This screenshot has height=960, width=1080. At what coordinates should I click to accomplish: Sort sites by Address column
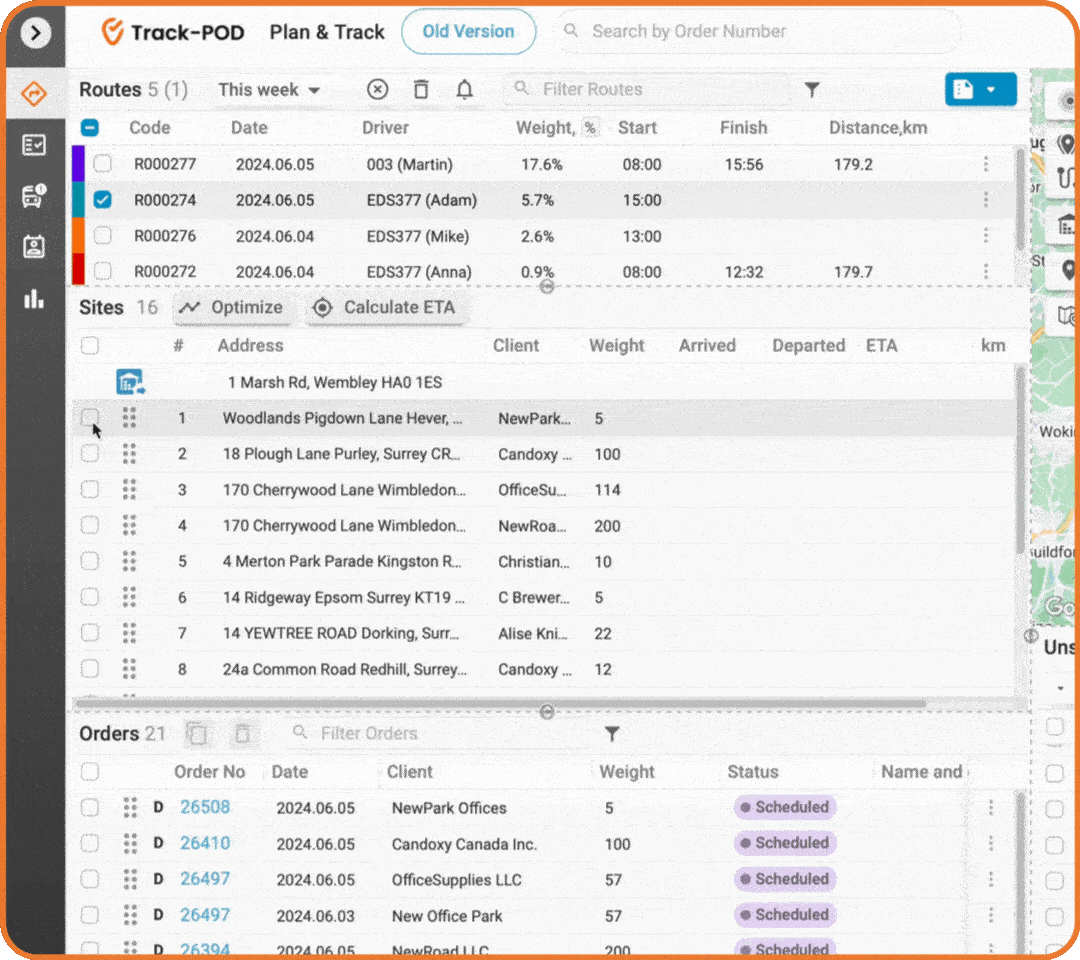pyautogui.click(x=250, y=345)
